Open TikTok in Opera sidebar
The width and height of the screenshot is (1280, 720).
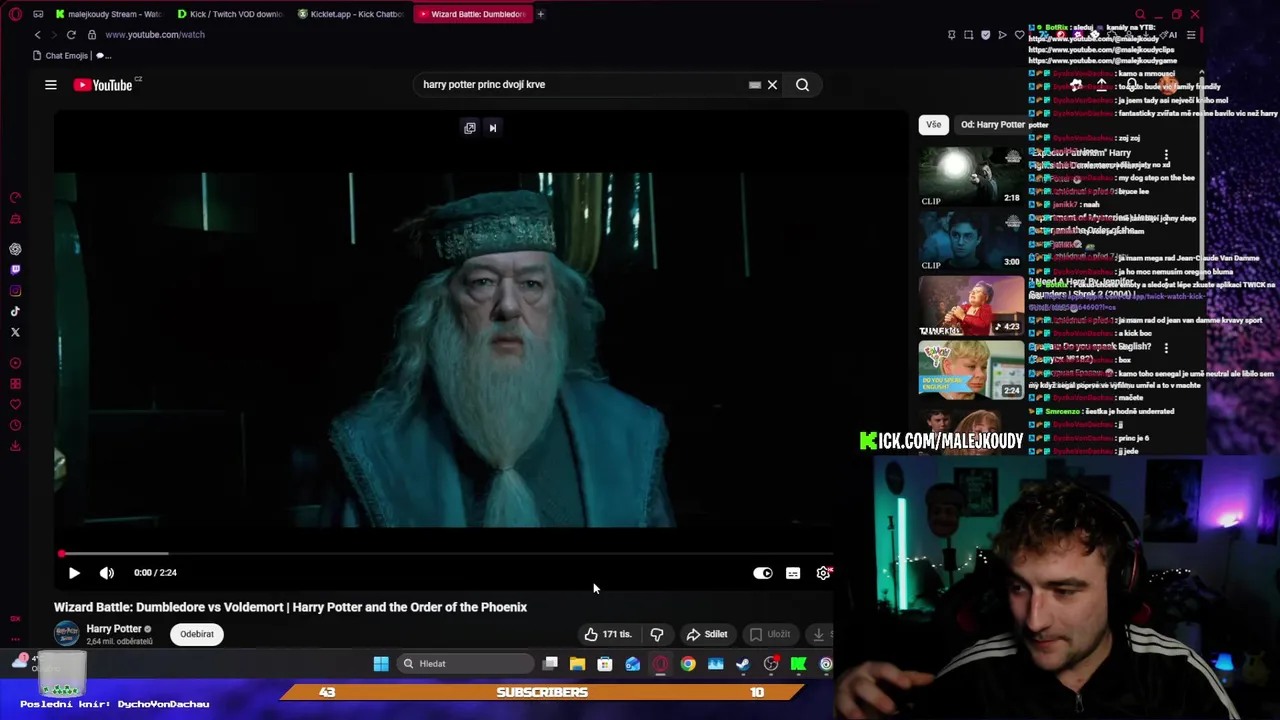[x=15, y=312]
